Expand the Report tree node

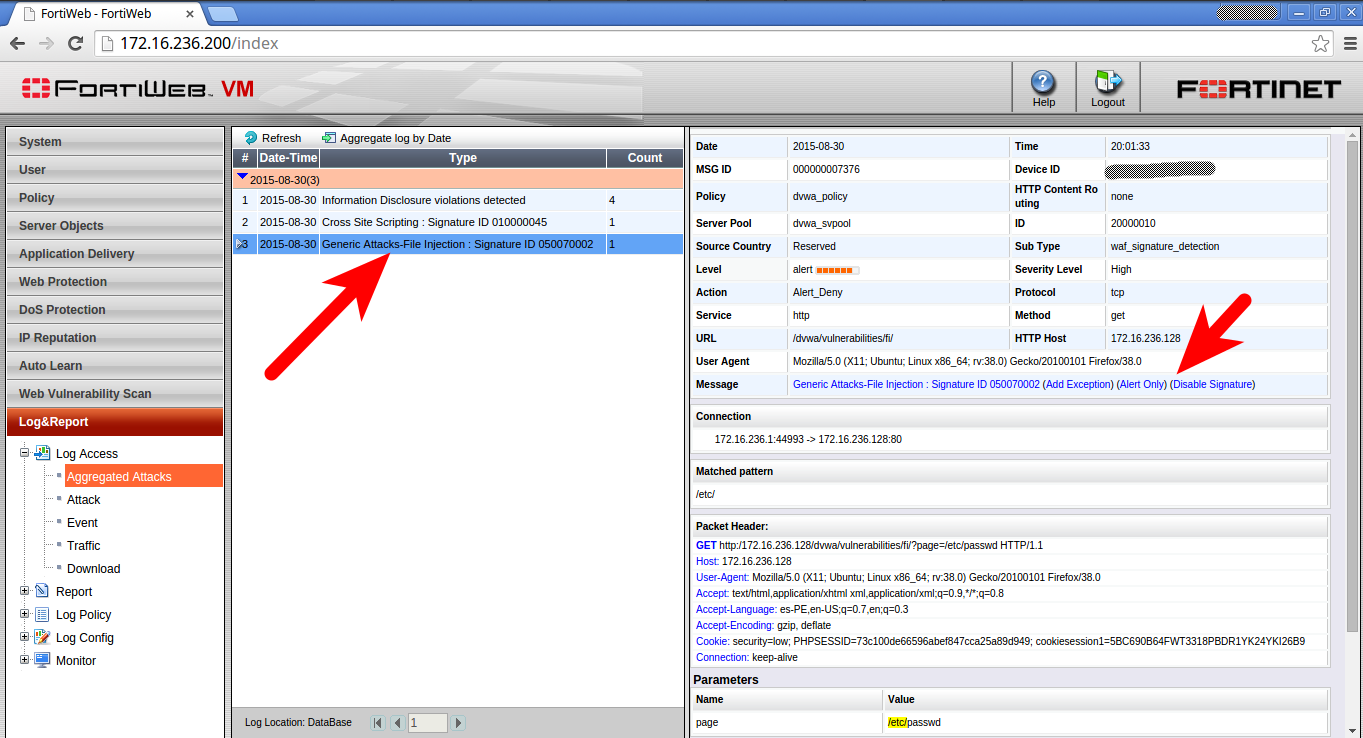(x=25, y=591)
